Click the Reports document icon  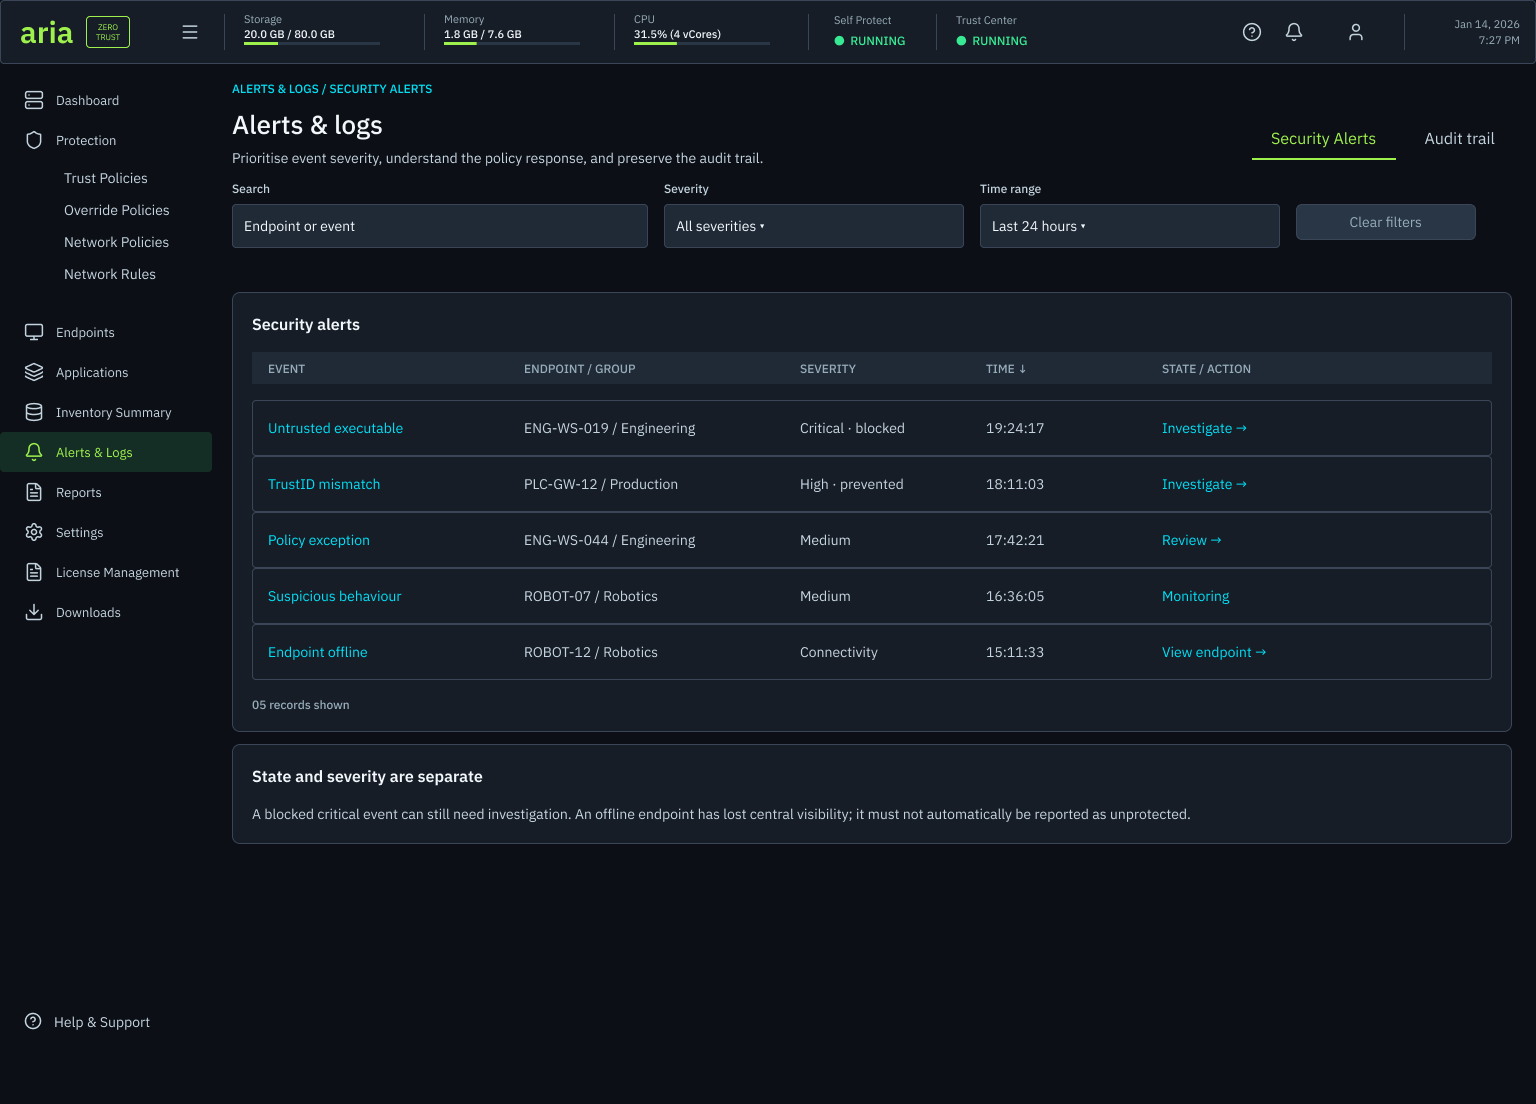(34, 492)
